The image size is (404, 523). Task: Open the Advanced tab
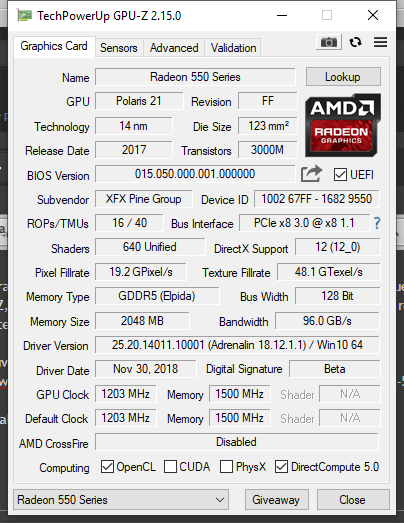[174, 48]
